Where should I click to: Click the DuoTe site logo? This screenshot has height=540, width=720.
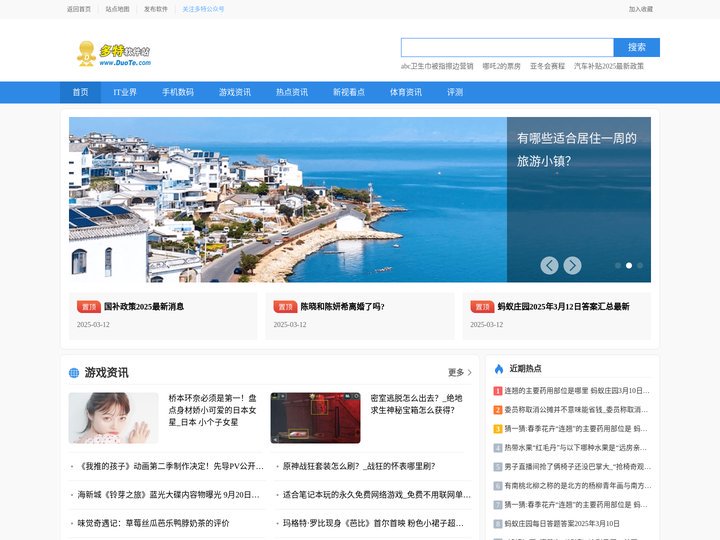coord(113,54)
